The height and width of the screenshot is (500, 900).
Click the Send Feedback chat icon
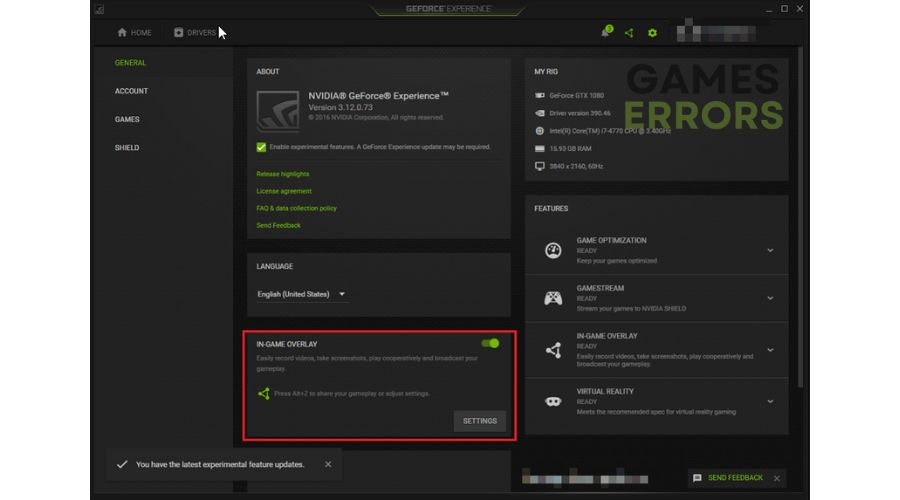point(697,478)
